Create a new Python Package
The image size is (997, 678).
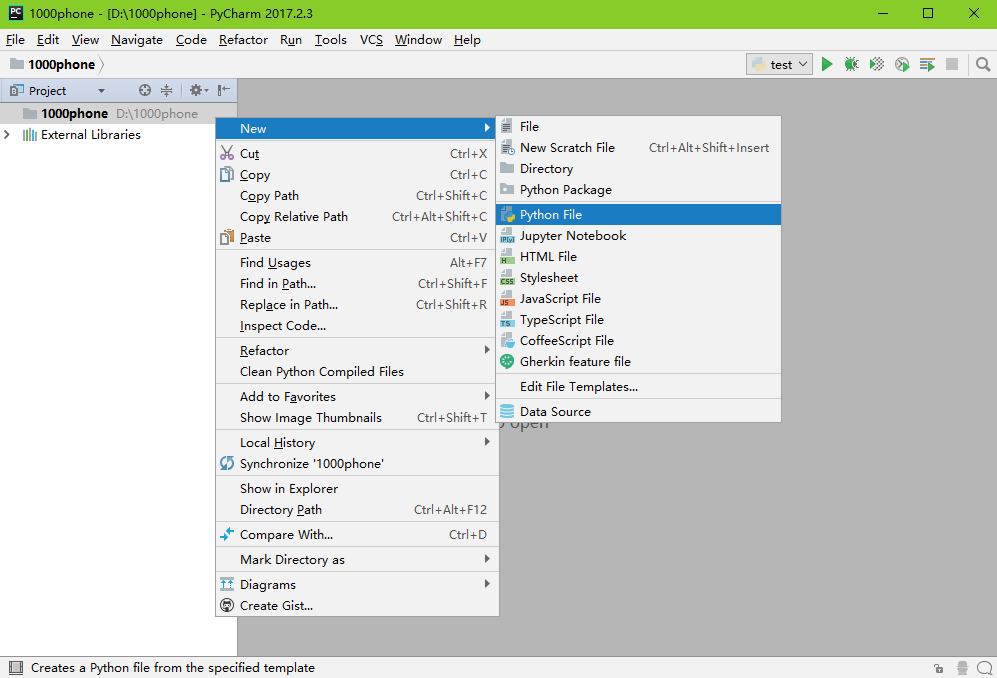[x=638, y=190]
